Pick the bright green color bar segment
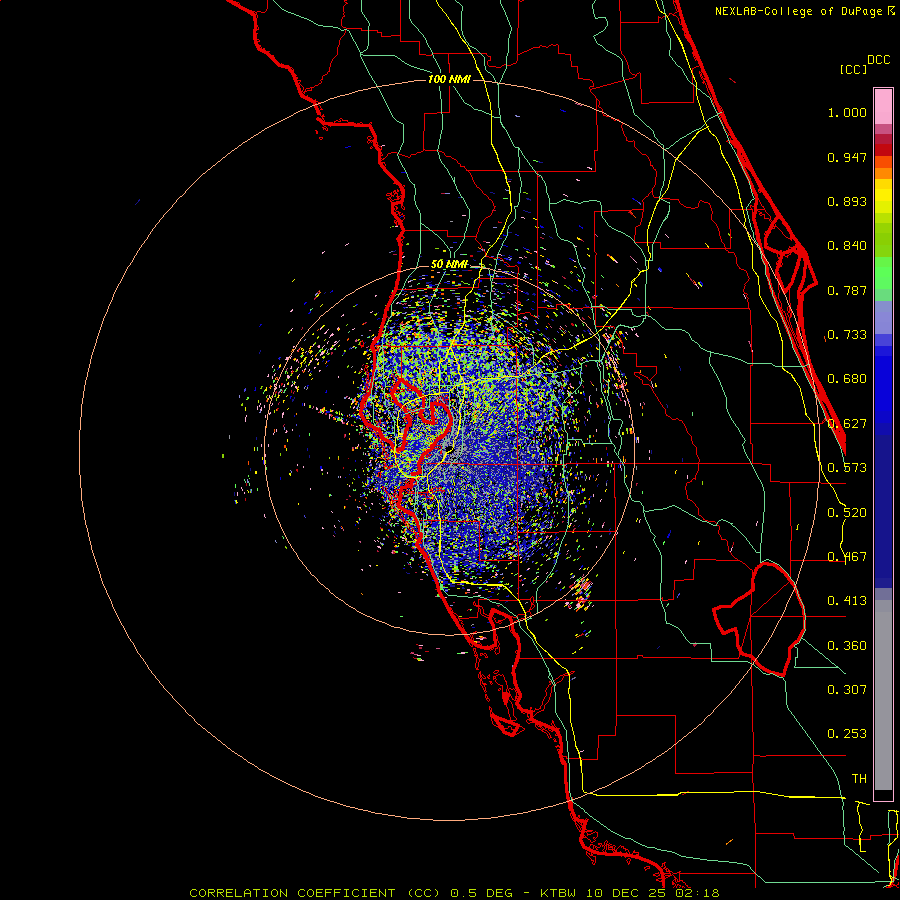900x900 pixels. click(x=883, y=273)
